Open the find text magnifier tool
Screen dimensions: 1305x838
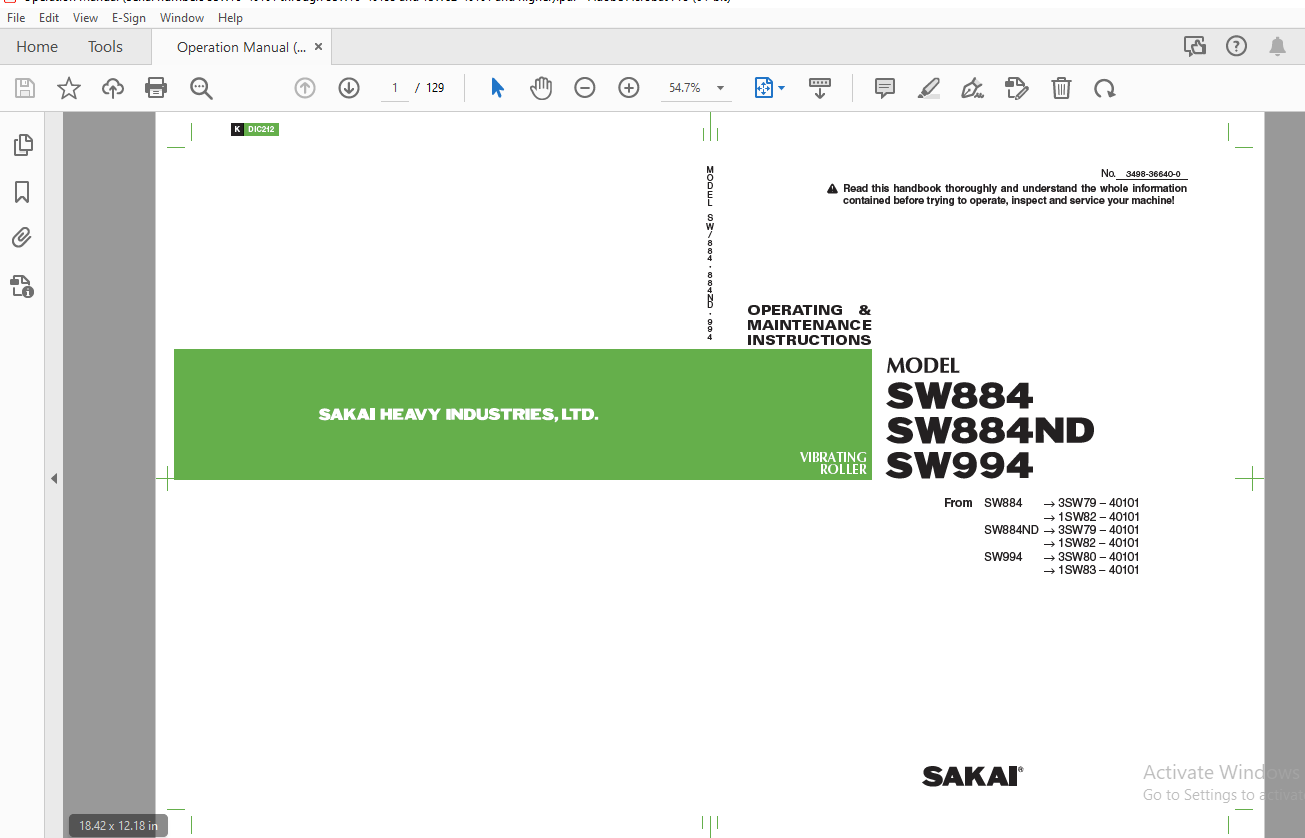pyautogui.click(x=201, y=88)
